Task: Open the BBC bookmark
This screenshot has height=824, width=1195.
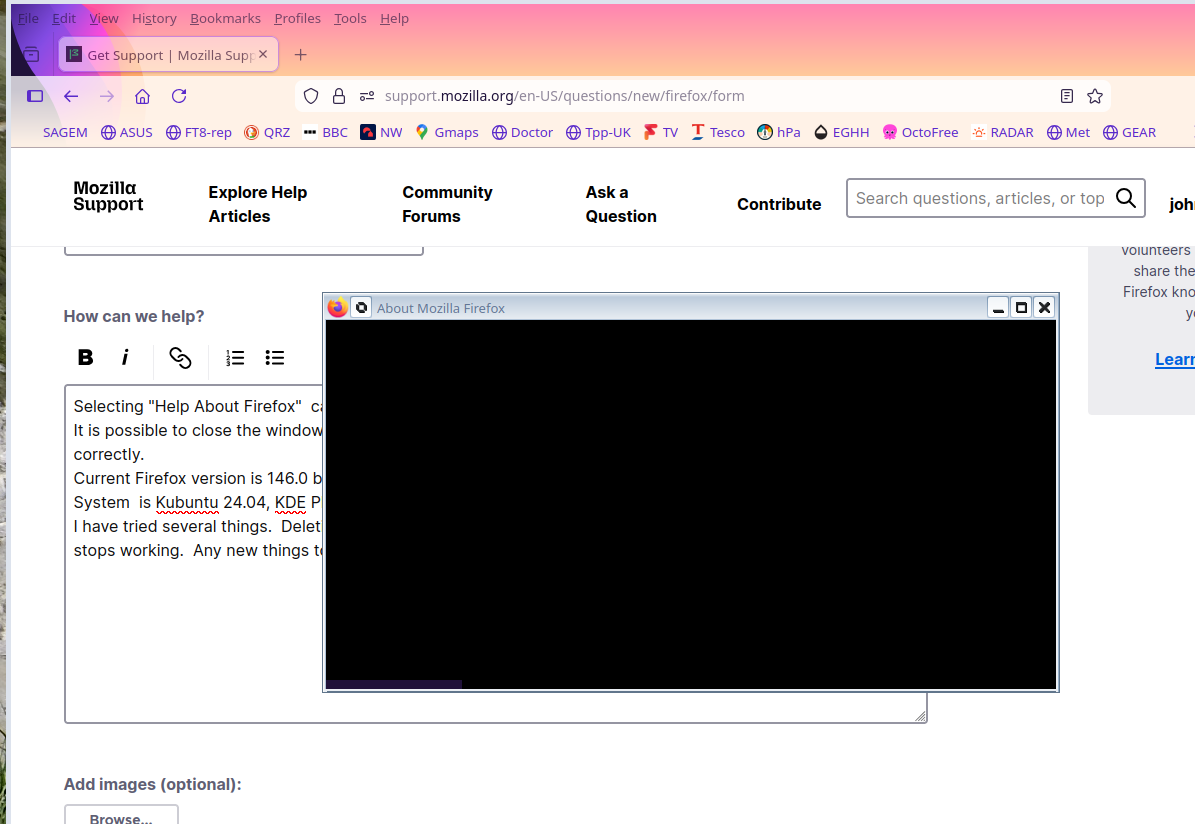Action: point(325,133)
